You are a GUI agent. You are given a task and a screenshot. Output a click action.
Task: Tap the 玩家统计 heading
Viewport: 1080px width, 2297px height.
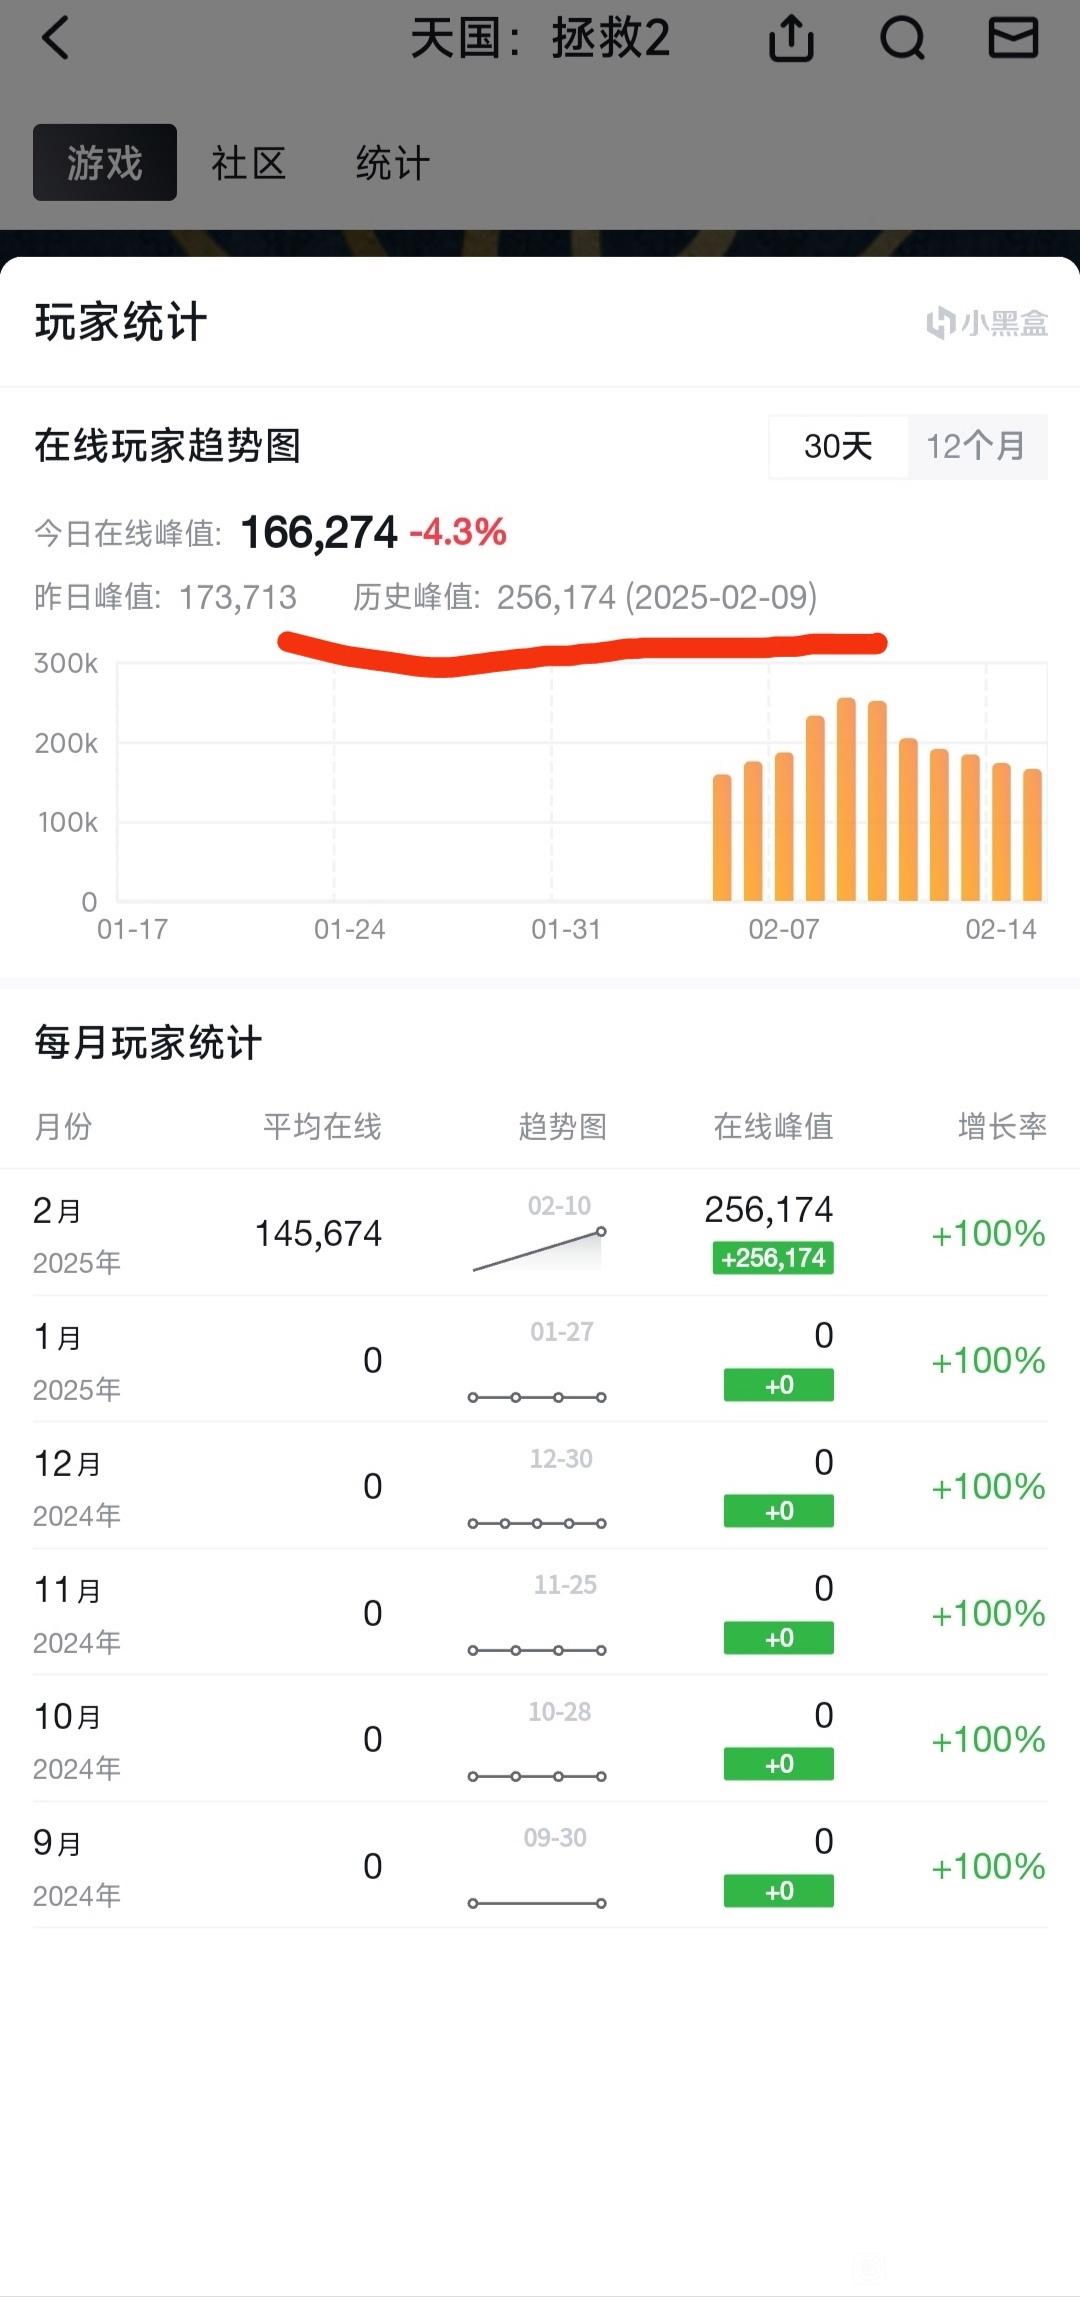pos(121,322)
